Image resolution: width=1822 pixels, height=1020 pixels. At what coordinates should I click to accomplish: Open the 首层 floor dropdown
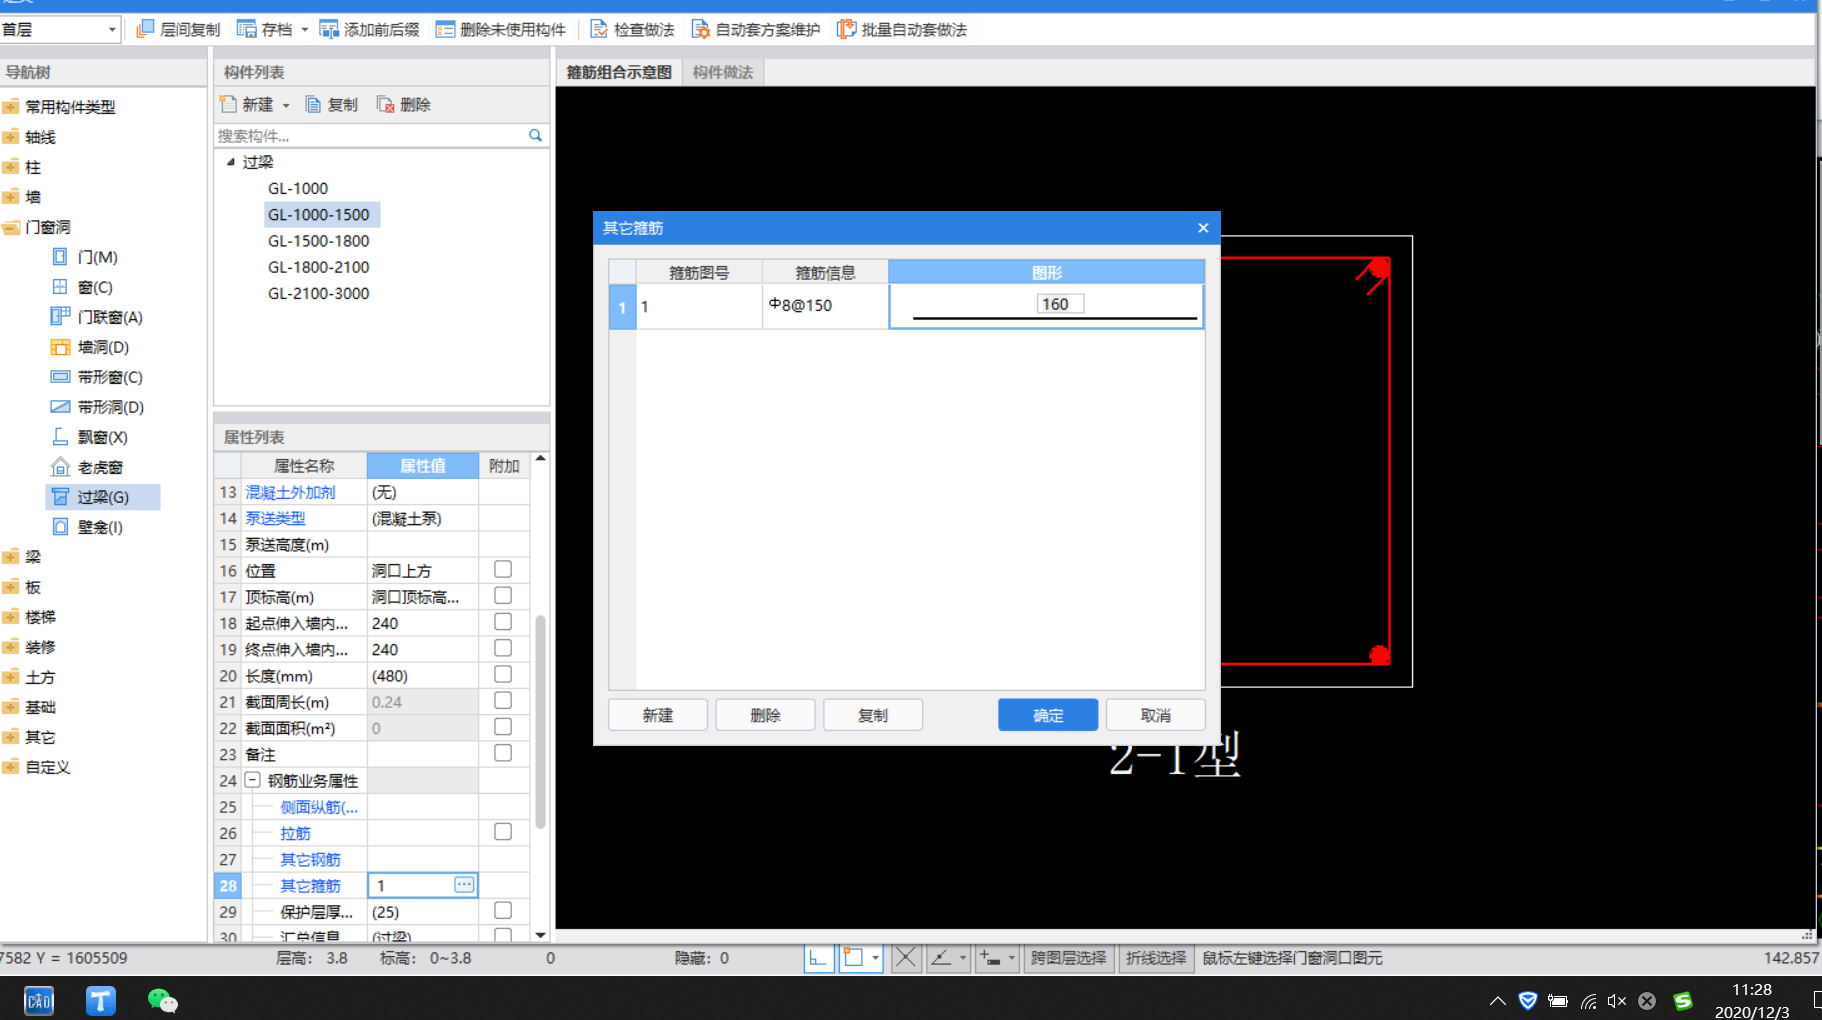(112, 30)
